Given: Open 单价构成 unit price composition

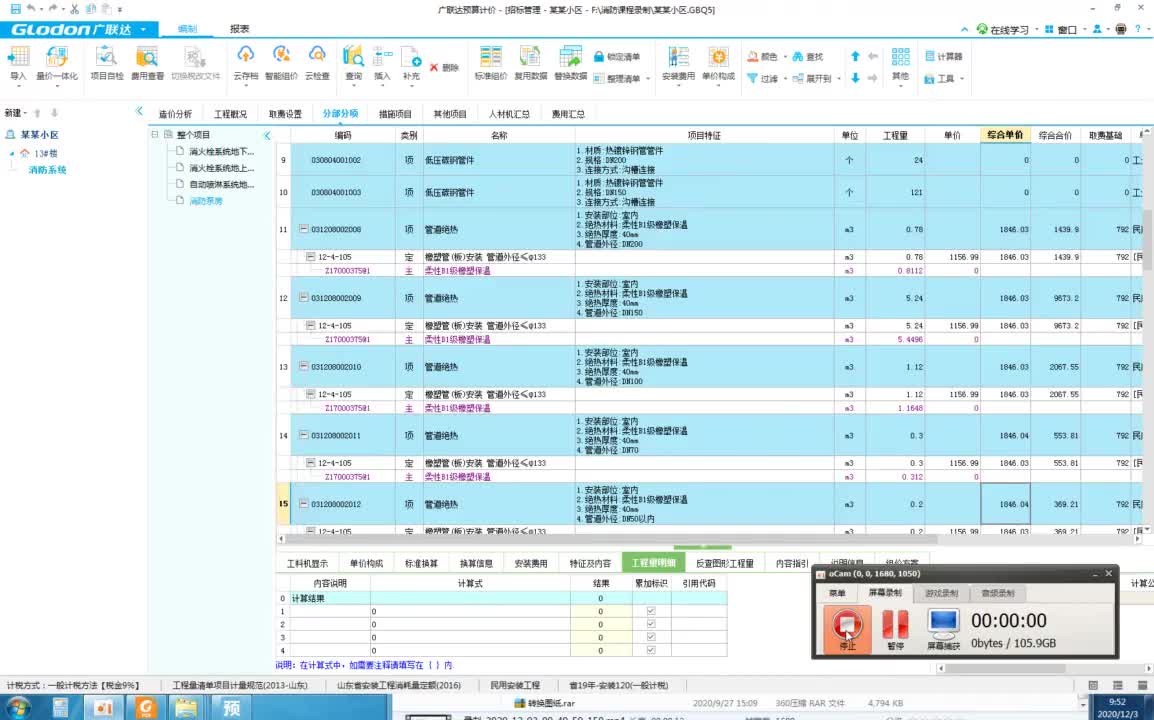Looking at the screenshot, I should tap(718, 63).
